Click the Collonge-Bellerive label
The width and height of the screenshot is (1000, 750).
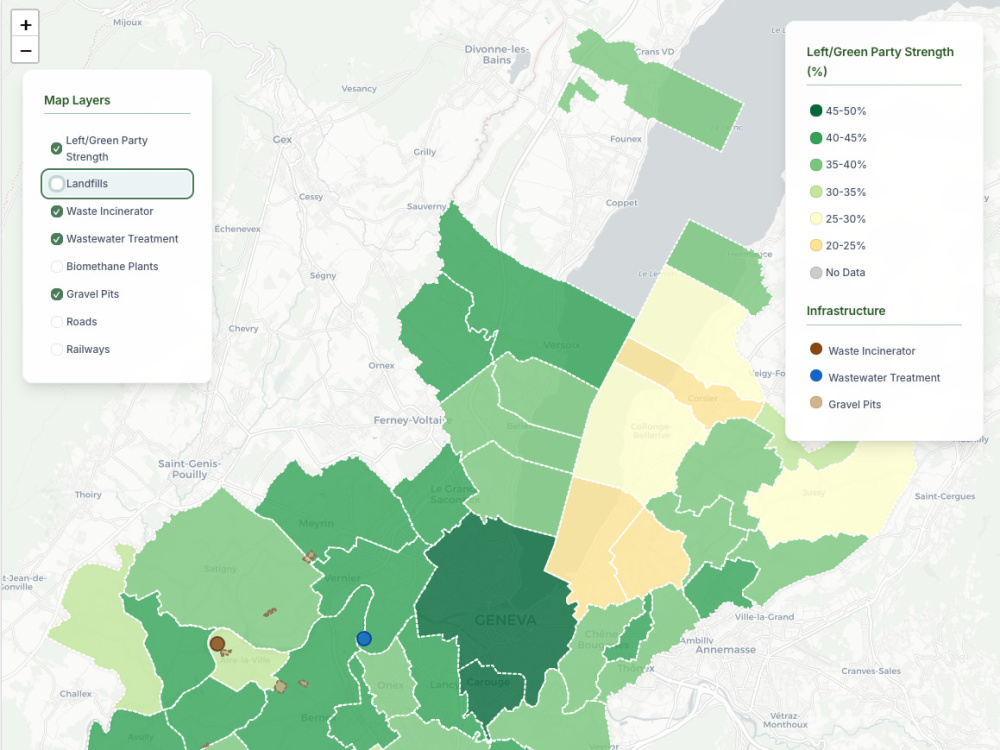click(x=651, y=430)
